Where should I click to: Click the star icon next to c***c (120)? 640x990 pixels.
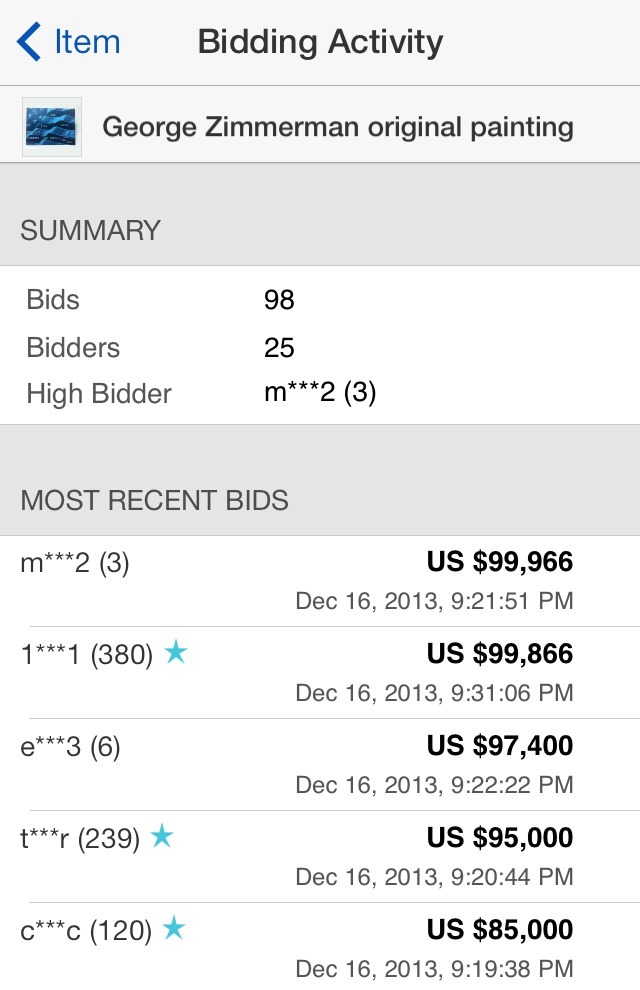tap(174, 928)
